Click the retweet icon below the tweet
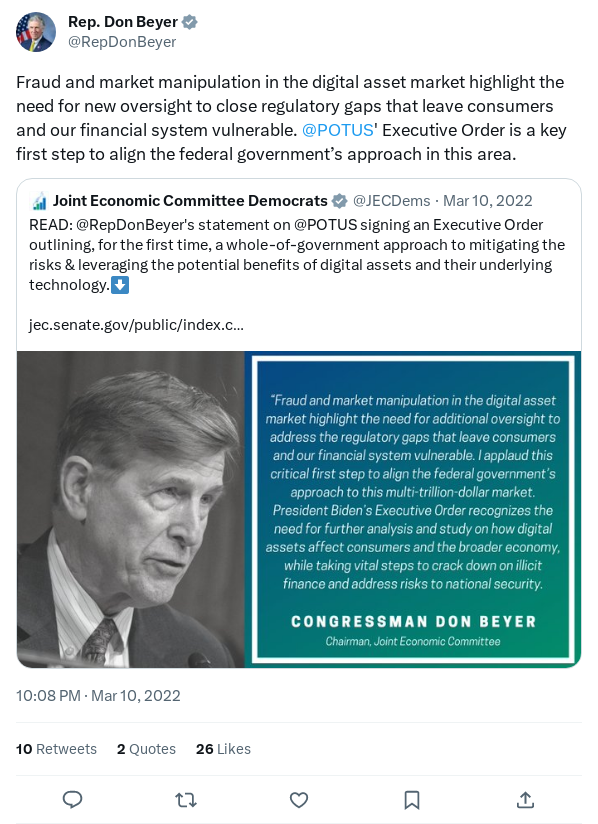Image resolution: width=598 pixels, height=824 pixels. click(185, 799)
